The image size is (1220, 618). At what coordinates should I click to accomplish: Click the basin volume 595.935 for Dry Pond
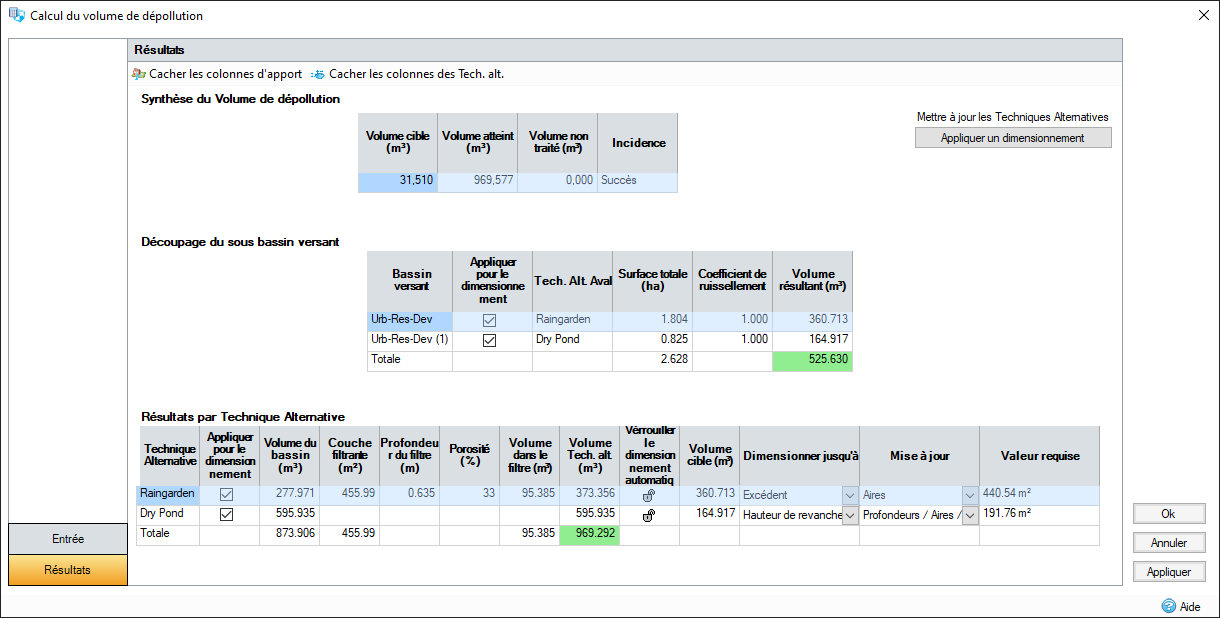(290, 515)
